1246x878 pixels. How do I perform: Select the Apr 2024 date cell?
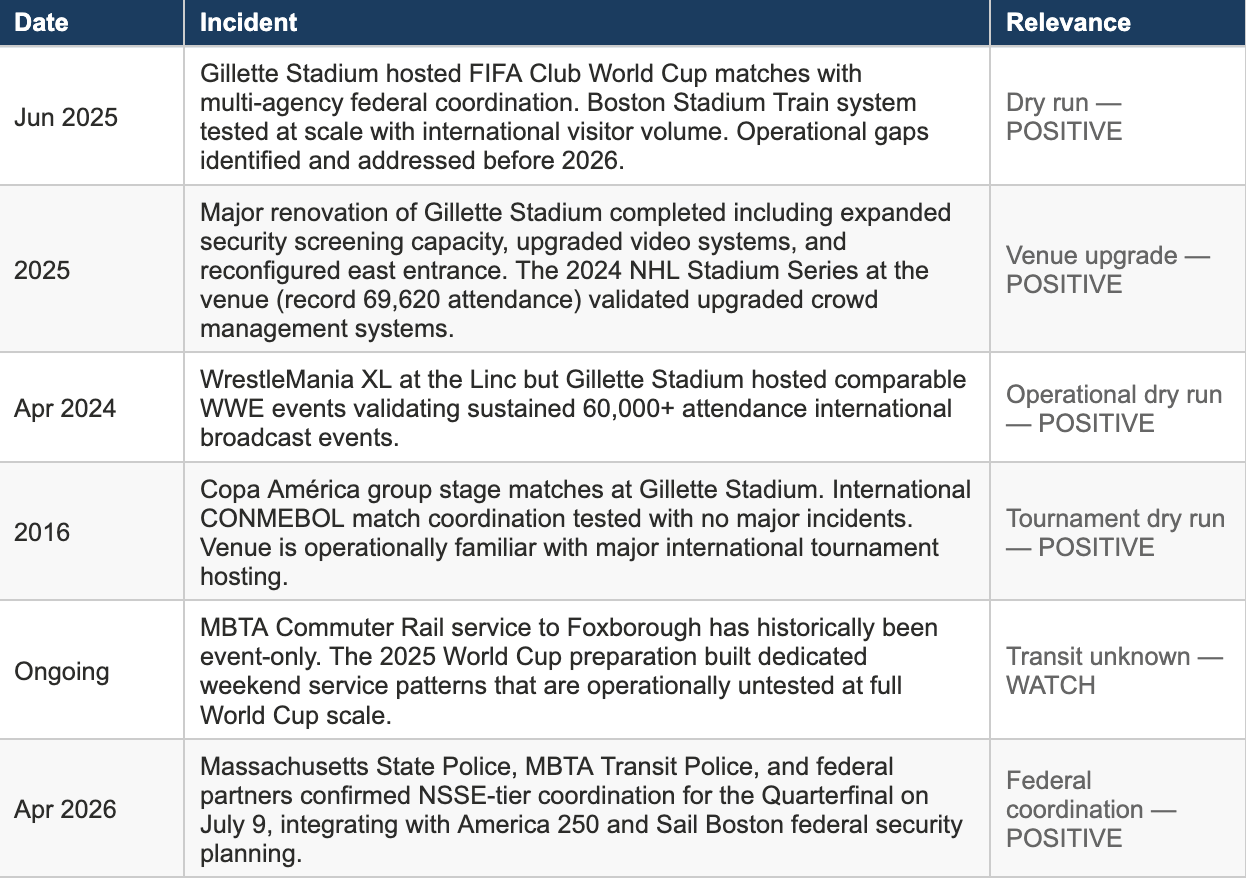(x=92, y=408)
